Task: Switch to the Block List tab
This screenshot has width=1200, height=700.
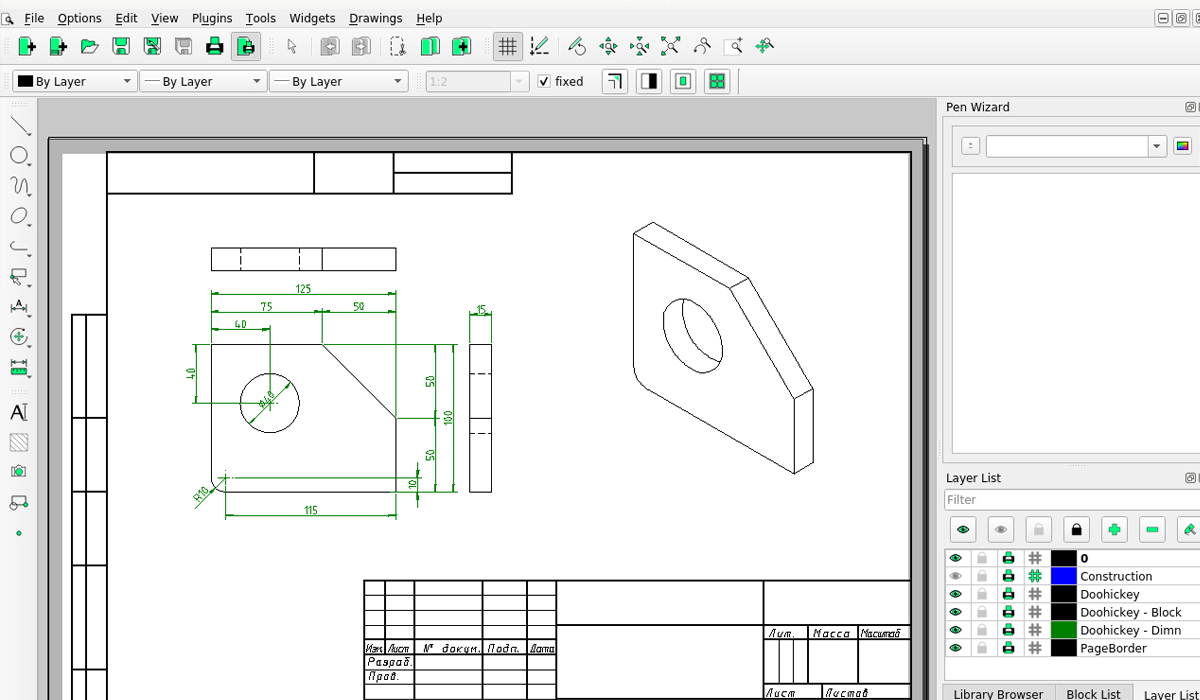Action: [x=1094, y=693]
